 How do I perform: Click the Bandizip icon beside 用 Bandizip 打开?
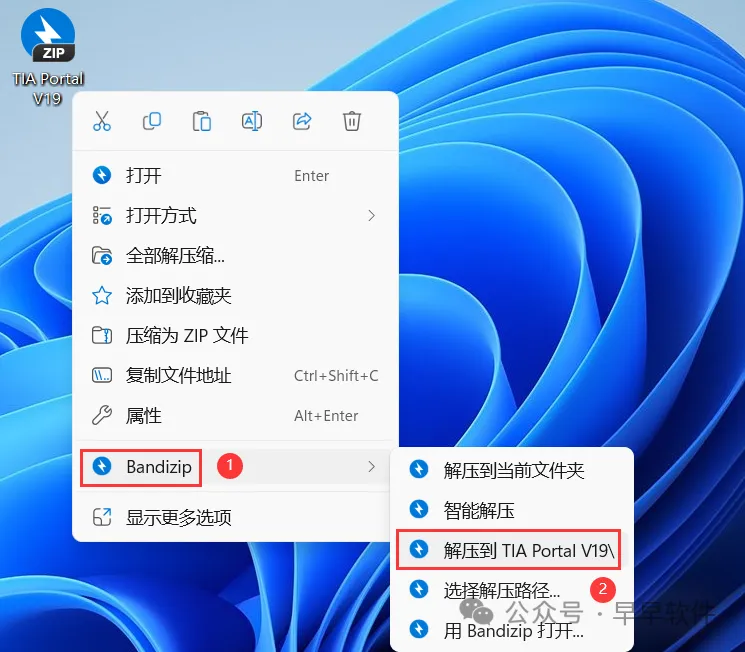(419, 629)
